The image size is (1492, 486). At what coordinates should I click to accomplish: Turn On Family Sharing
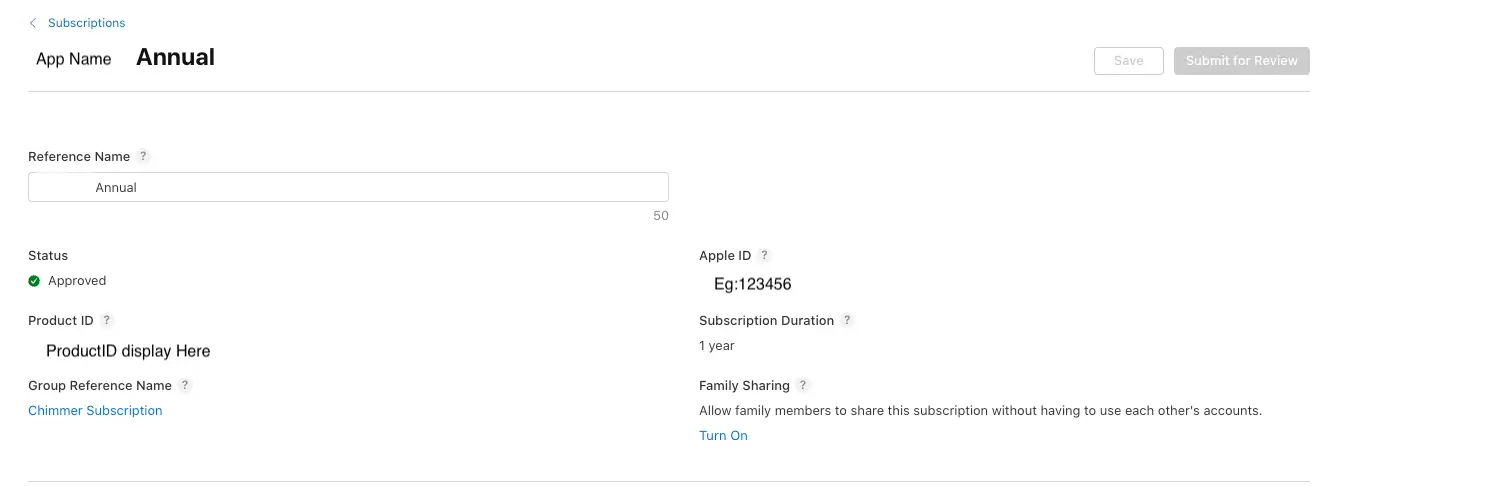[x=723, y=436]
